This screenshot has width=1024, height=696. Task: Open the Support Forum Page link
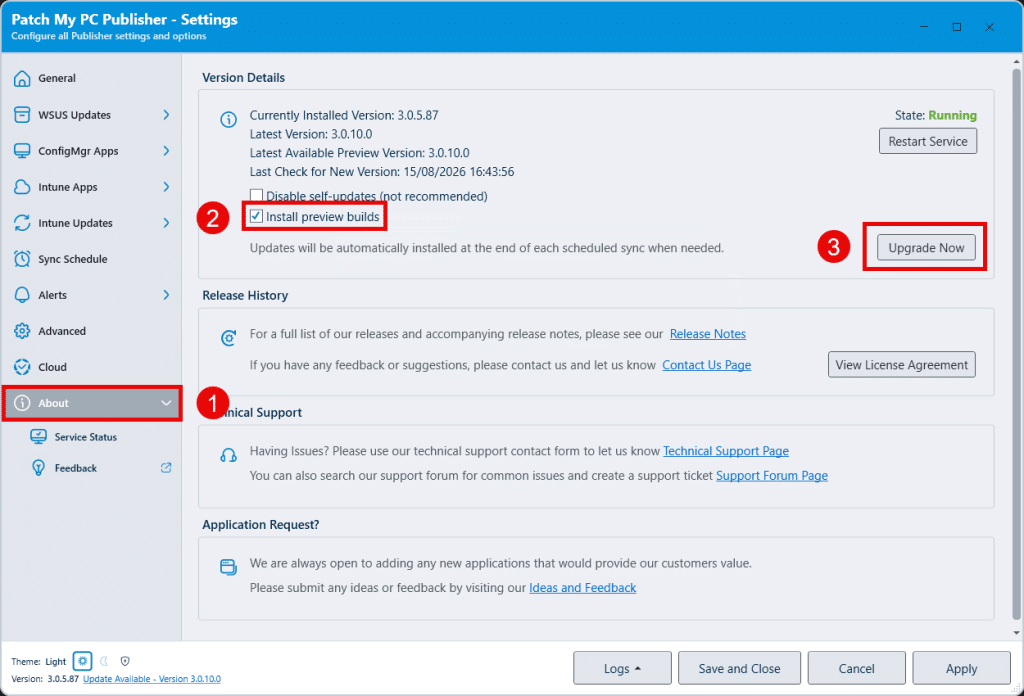pos(771,476)
